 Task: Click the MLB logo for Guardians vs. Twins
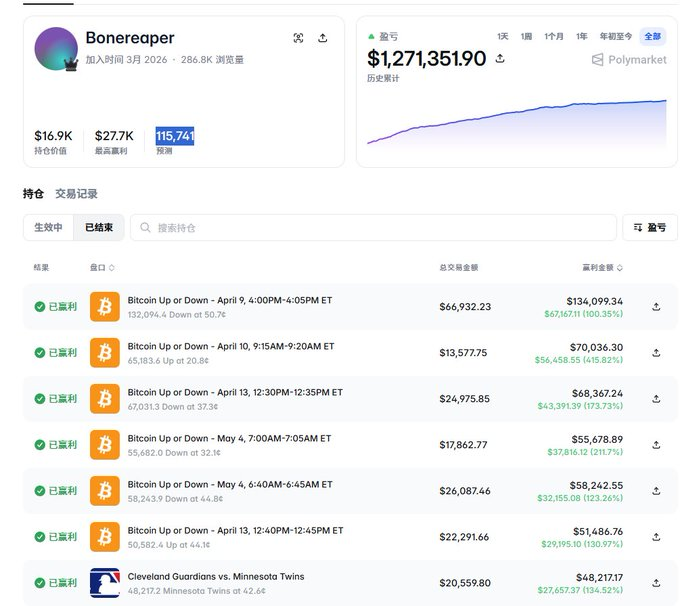click(x=105, y=583)
